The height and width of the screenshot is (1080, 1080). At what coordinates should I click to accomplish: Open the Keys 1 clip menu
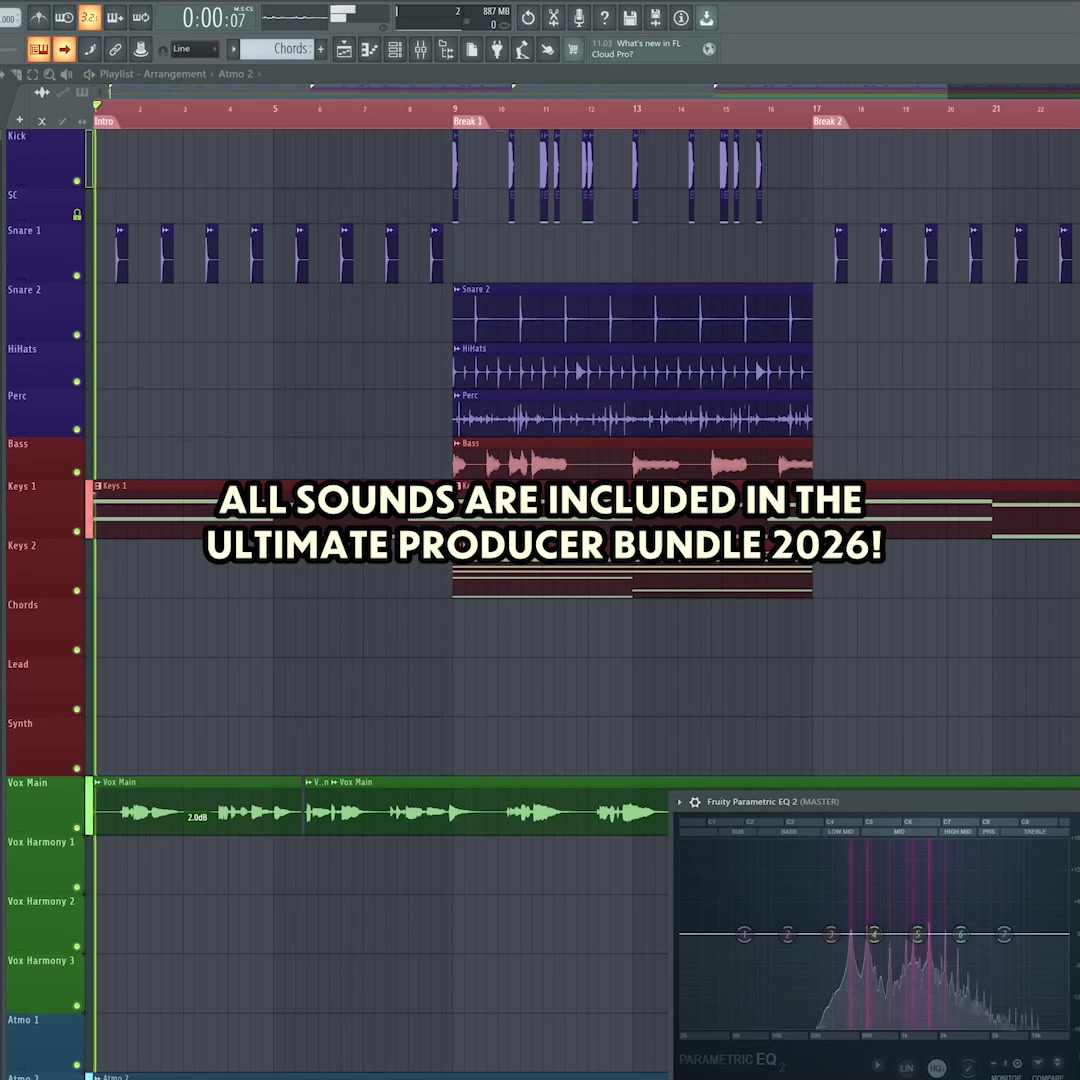tap(98, 486)
